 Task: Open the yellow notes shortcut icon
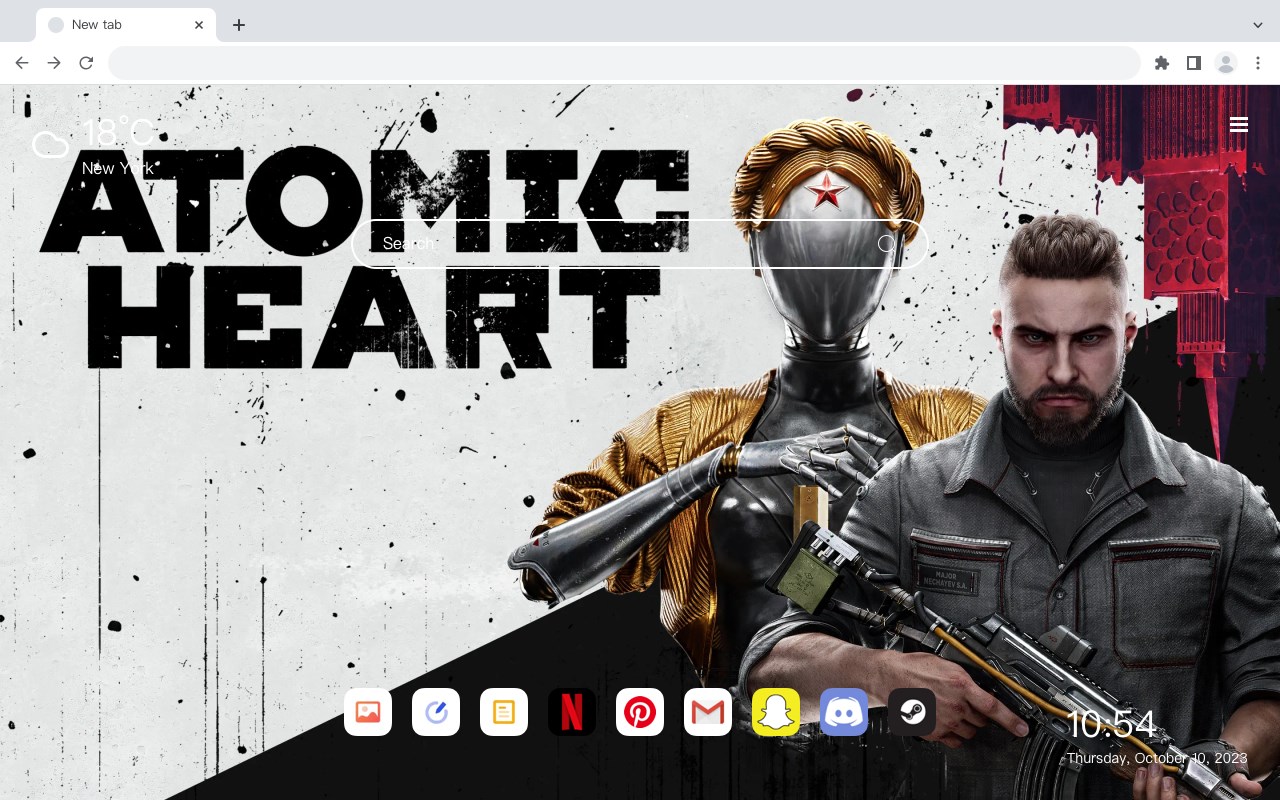504,712
